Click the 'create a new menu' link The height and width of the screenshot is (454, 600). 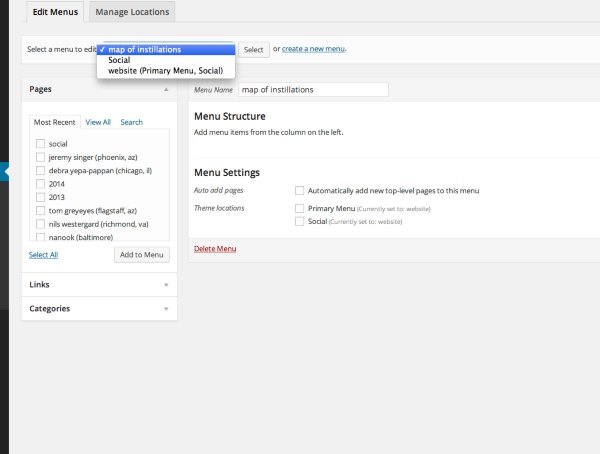click(x=314, y=49)
